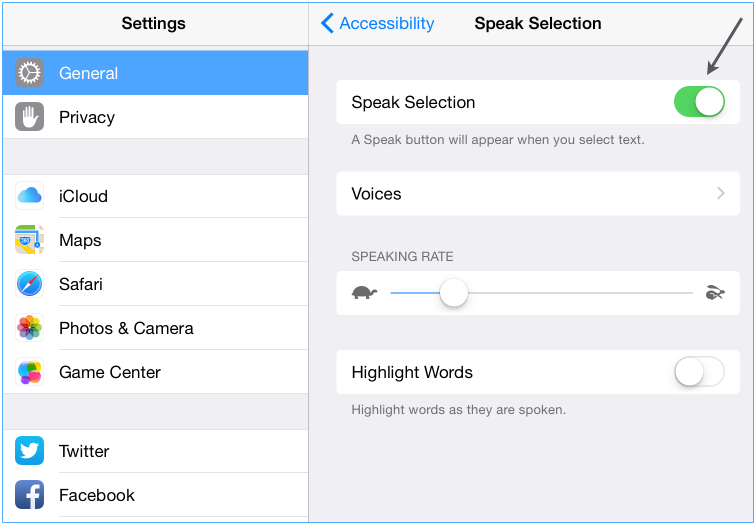Tap the Maps app icon
This screenshot has height=526, width=756.
click(x=29, y=240)
